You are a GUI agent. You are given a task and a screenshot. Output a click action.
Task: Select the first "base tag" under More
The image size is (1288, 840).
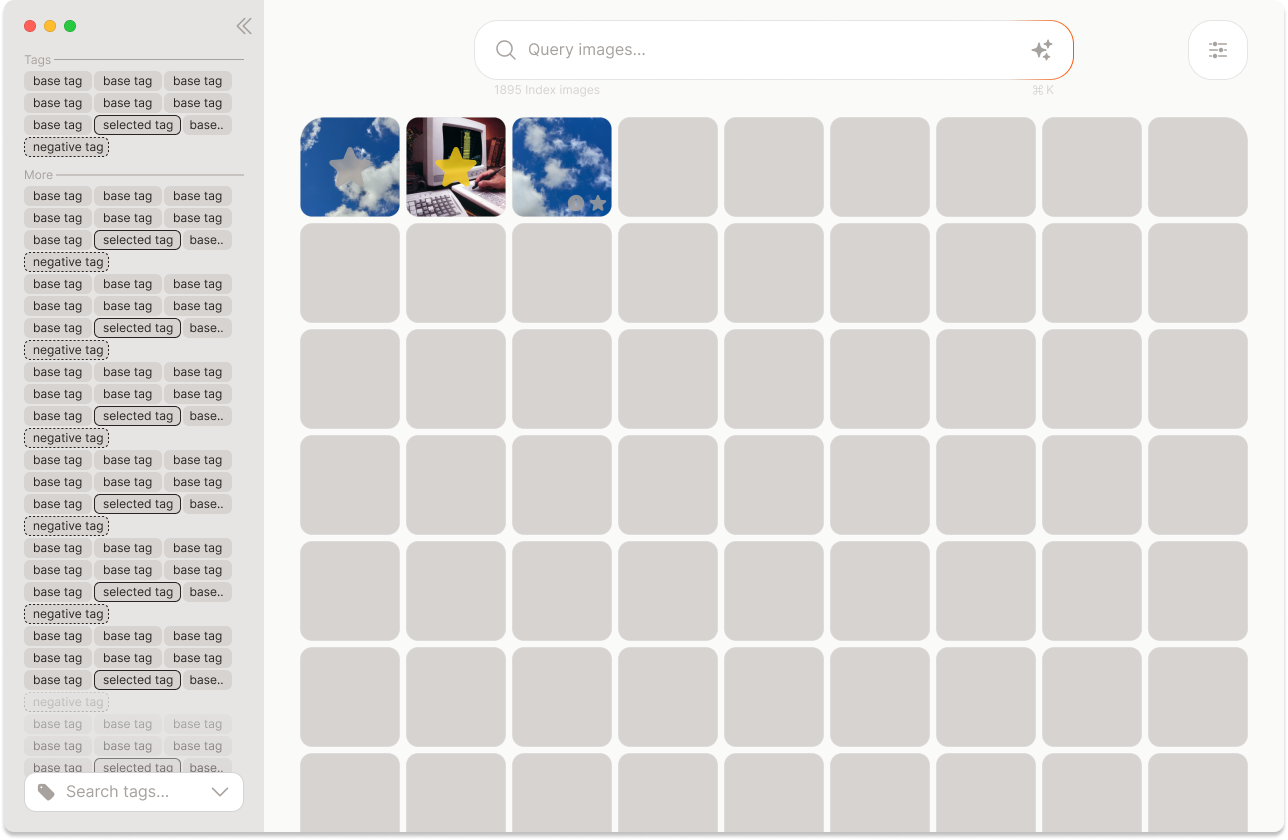58,196
